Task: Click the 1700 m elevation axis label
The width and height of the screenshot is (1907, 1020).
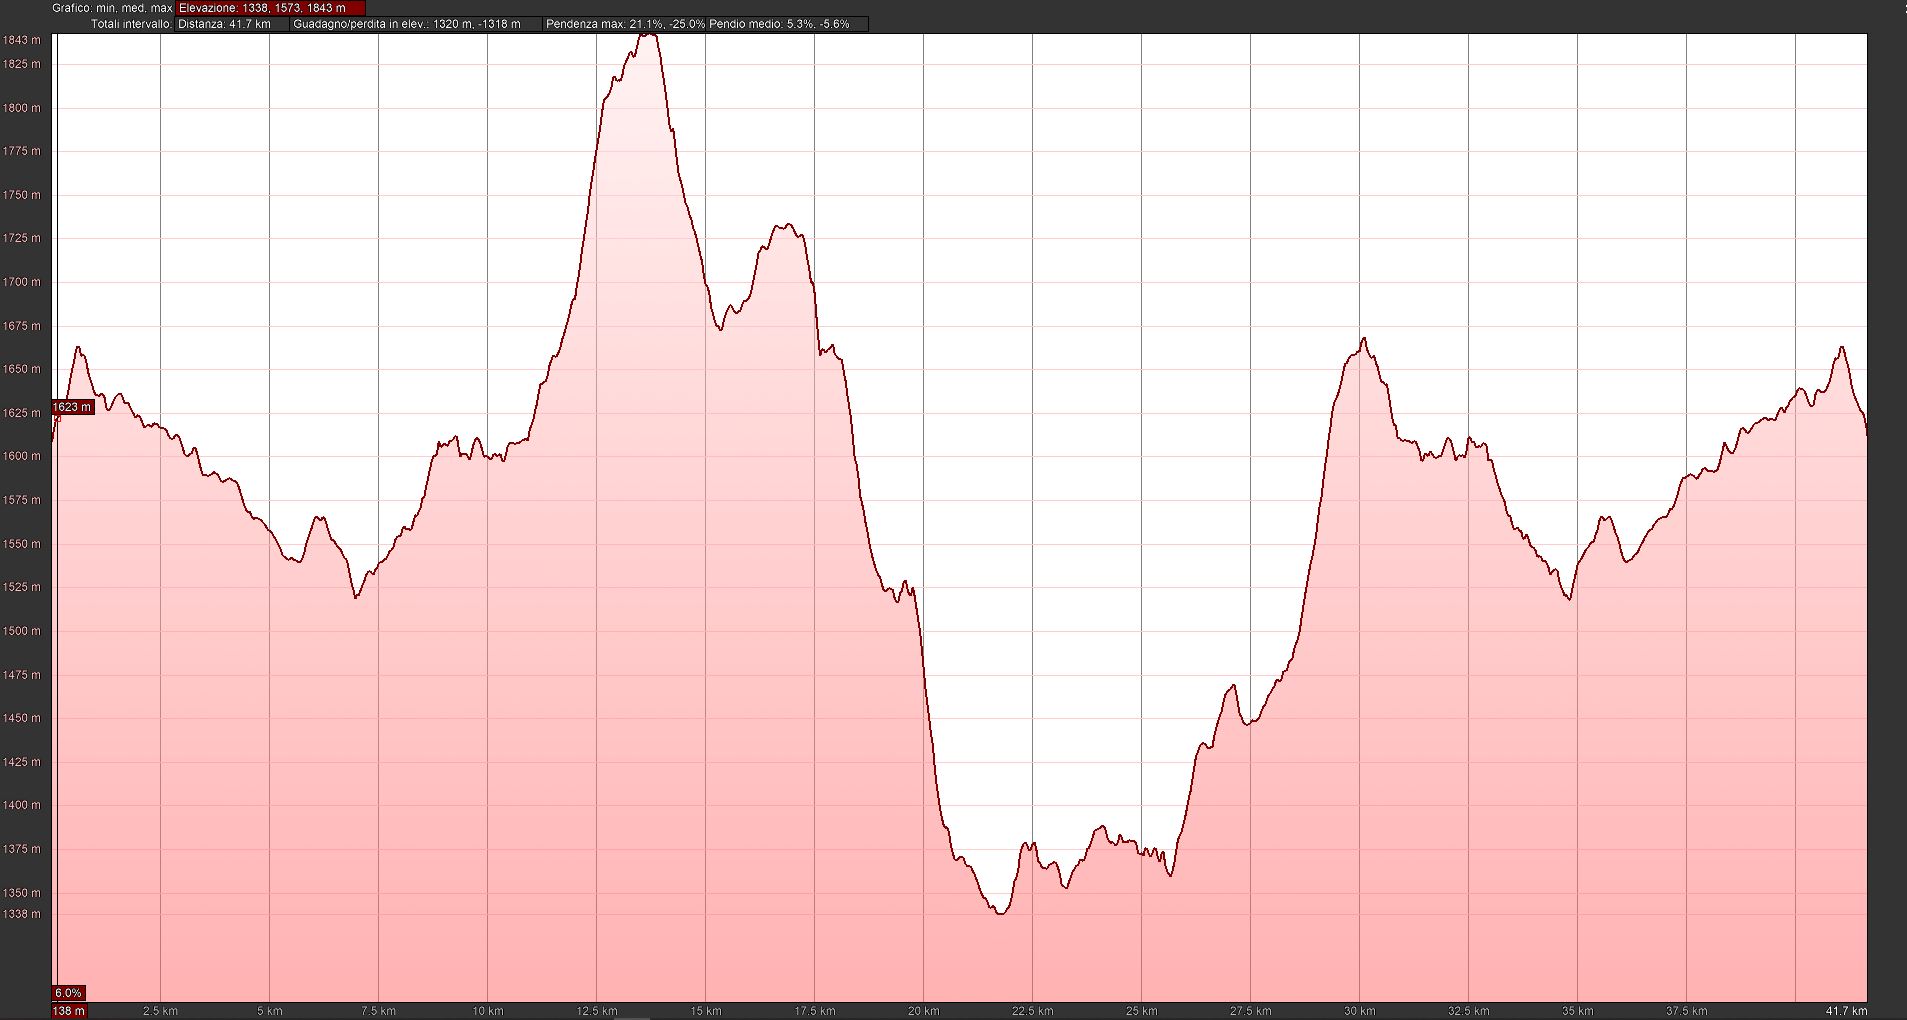Action: (x=22, y=282)
